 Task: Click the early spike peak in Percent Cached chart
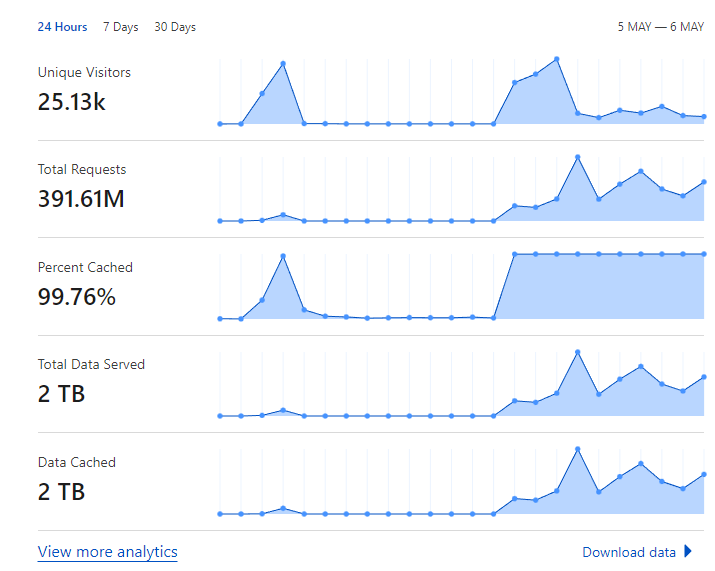coord(283,256)
